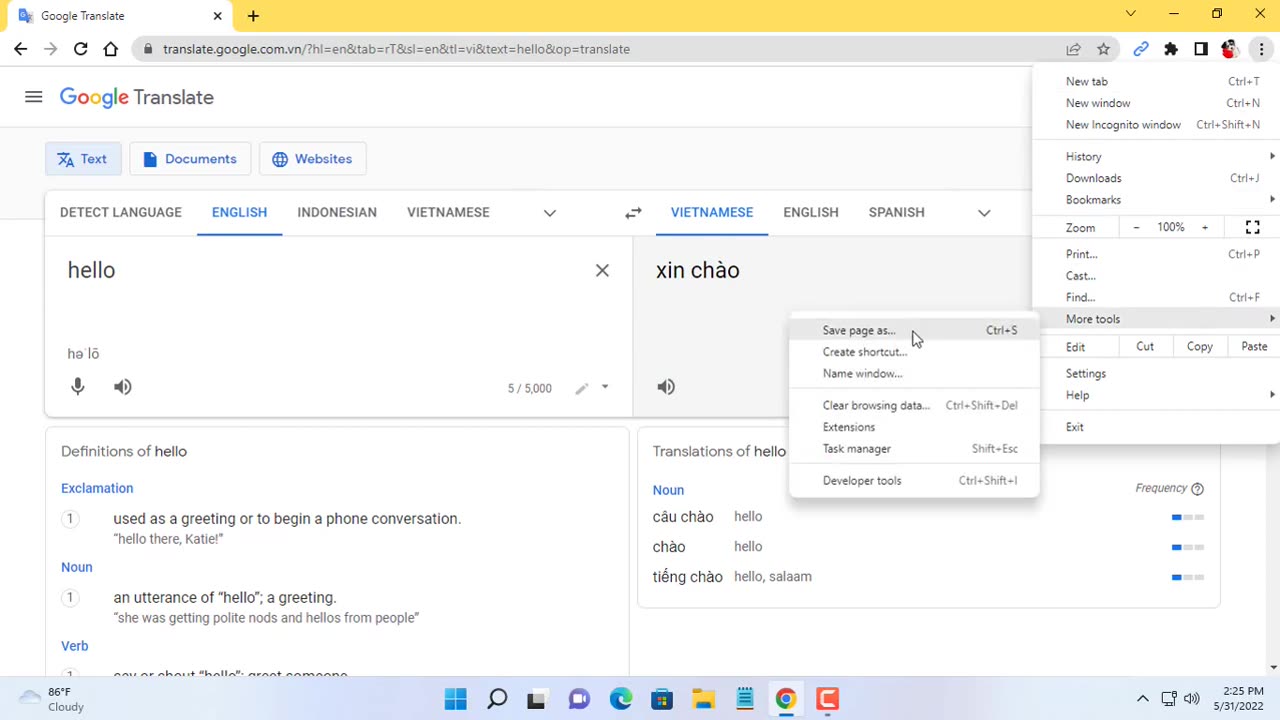Open File Explorer folder in the taskbar
The image size is (1280, 720).
point(703,699)
